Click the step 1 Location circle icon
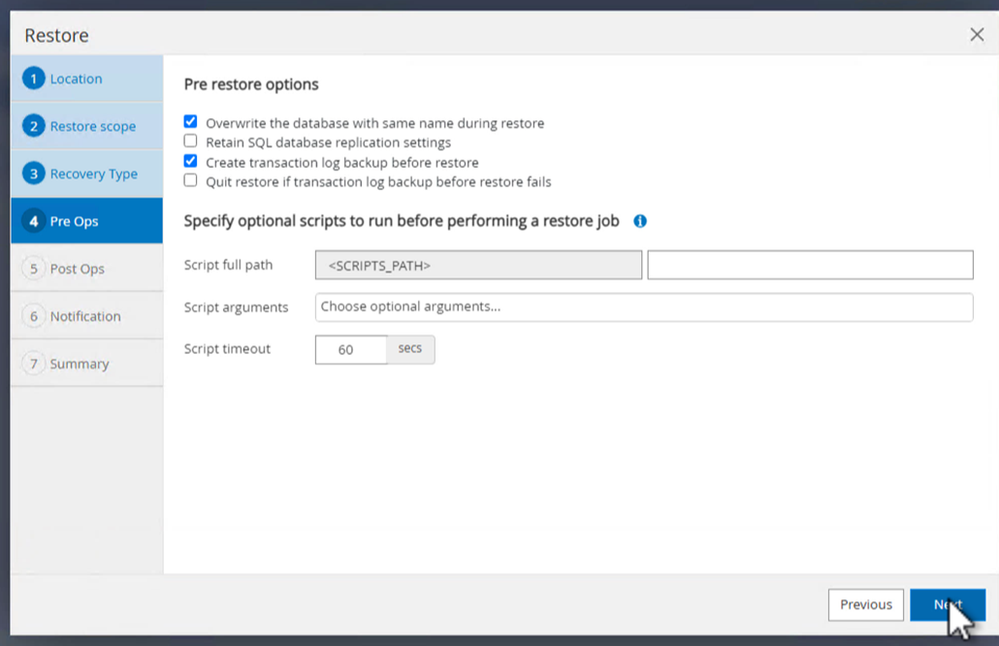 pyautogui.click(x=34, y=79)
